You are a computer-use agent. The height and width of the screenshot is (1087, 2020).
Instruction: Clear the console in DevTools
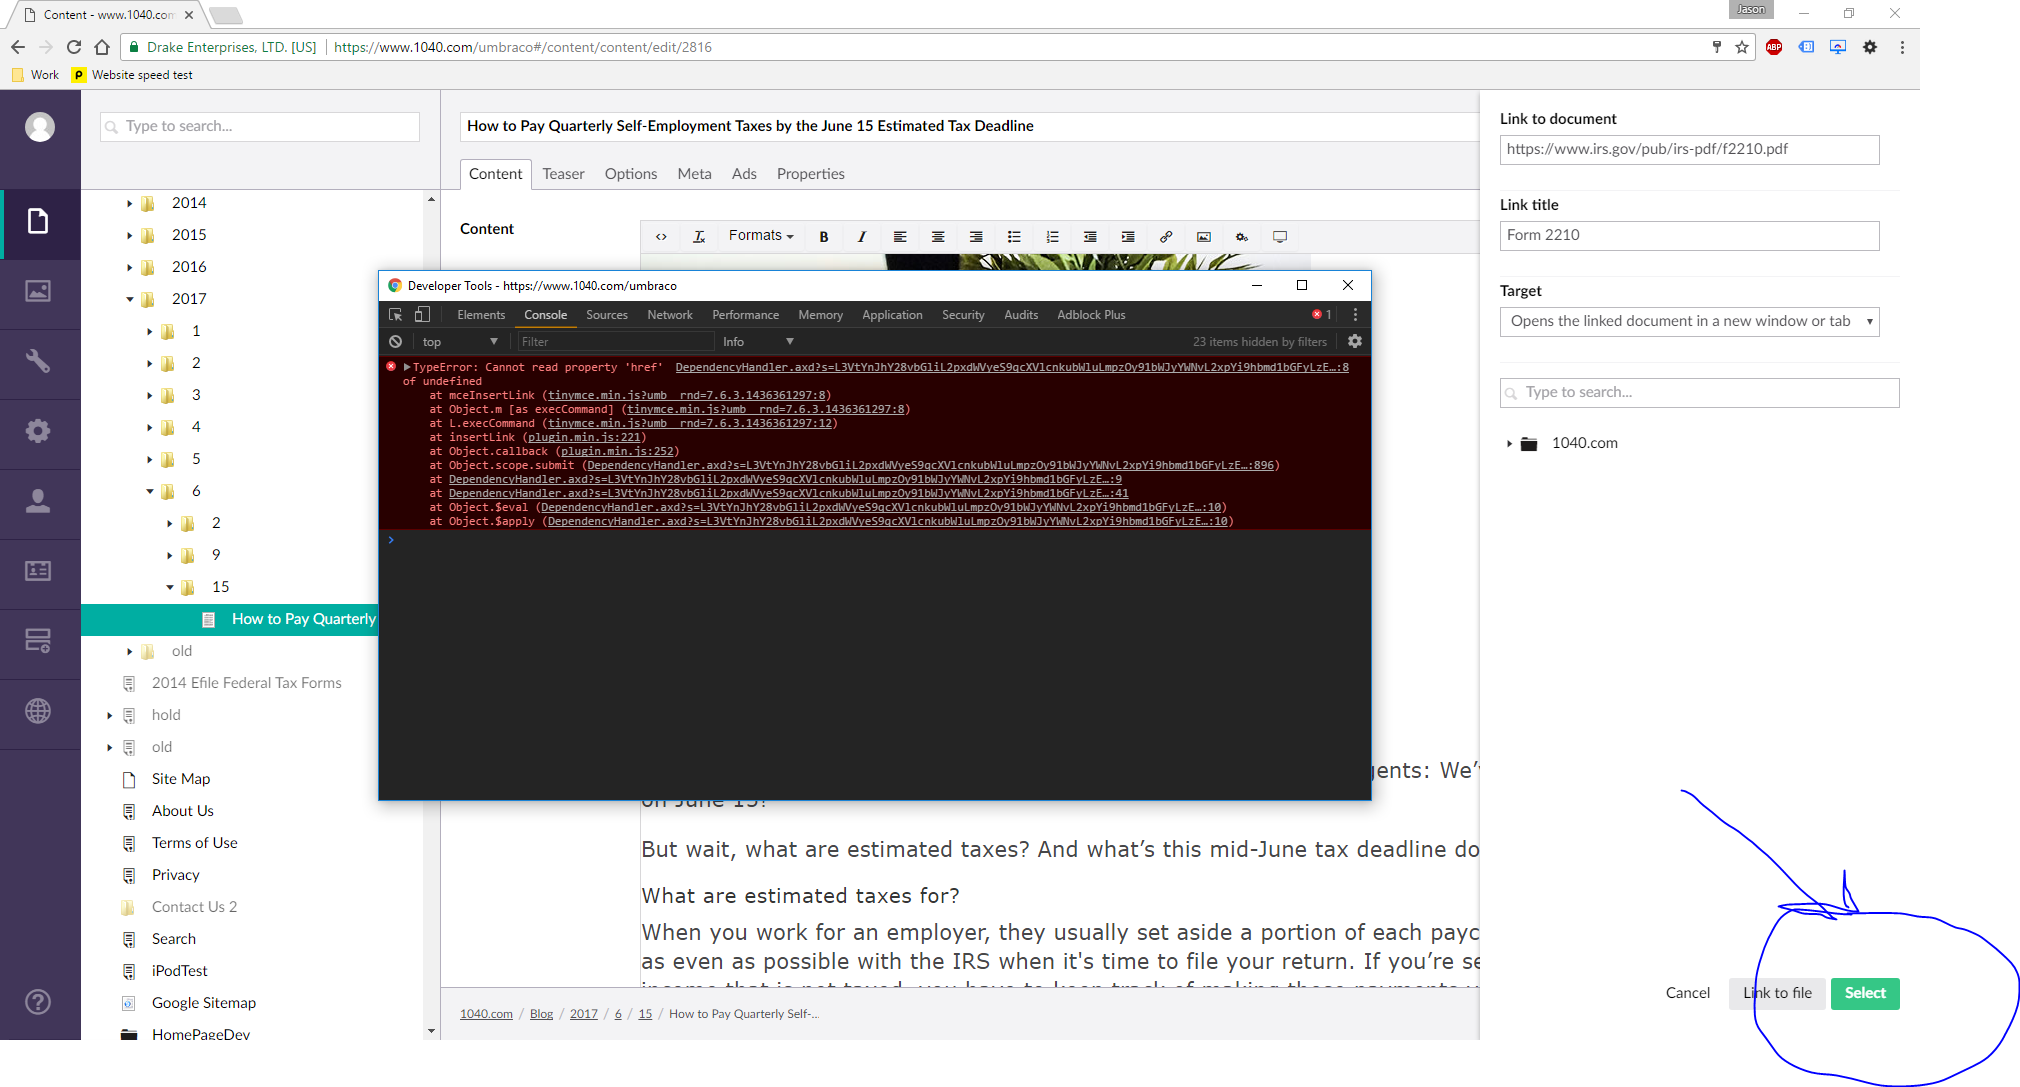(x=396, y=341)
